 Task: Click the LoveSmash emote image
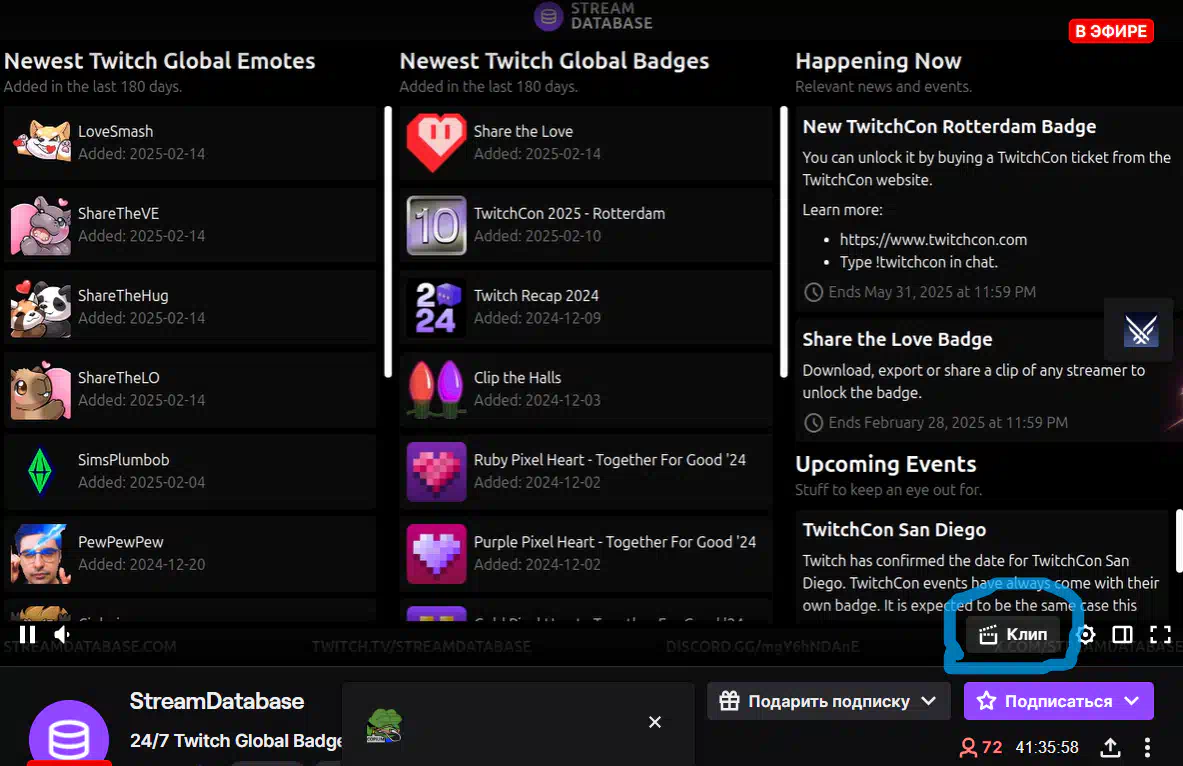(41, 141)
